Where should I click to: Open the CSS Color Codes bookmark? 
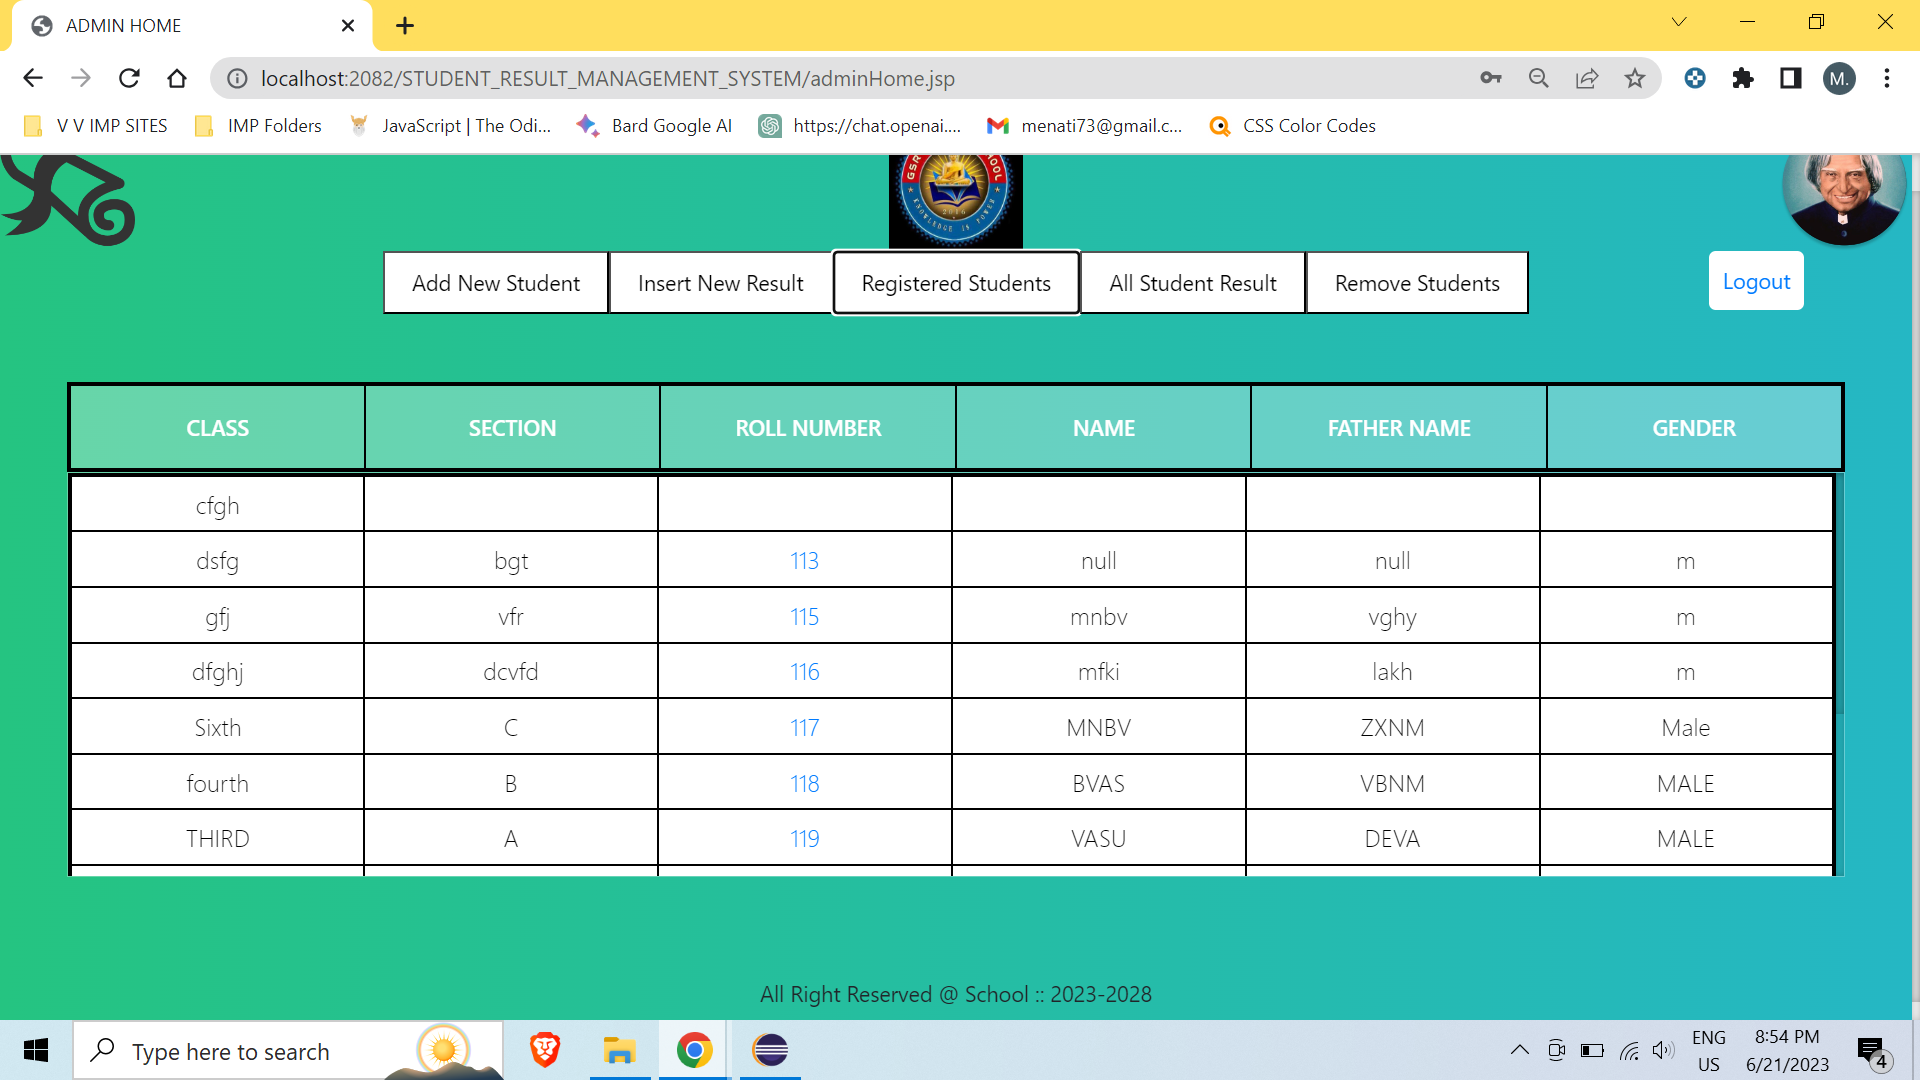(x=1290, y=126)
